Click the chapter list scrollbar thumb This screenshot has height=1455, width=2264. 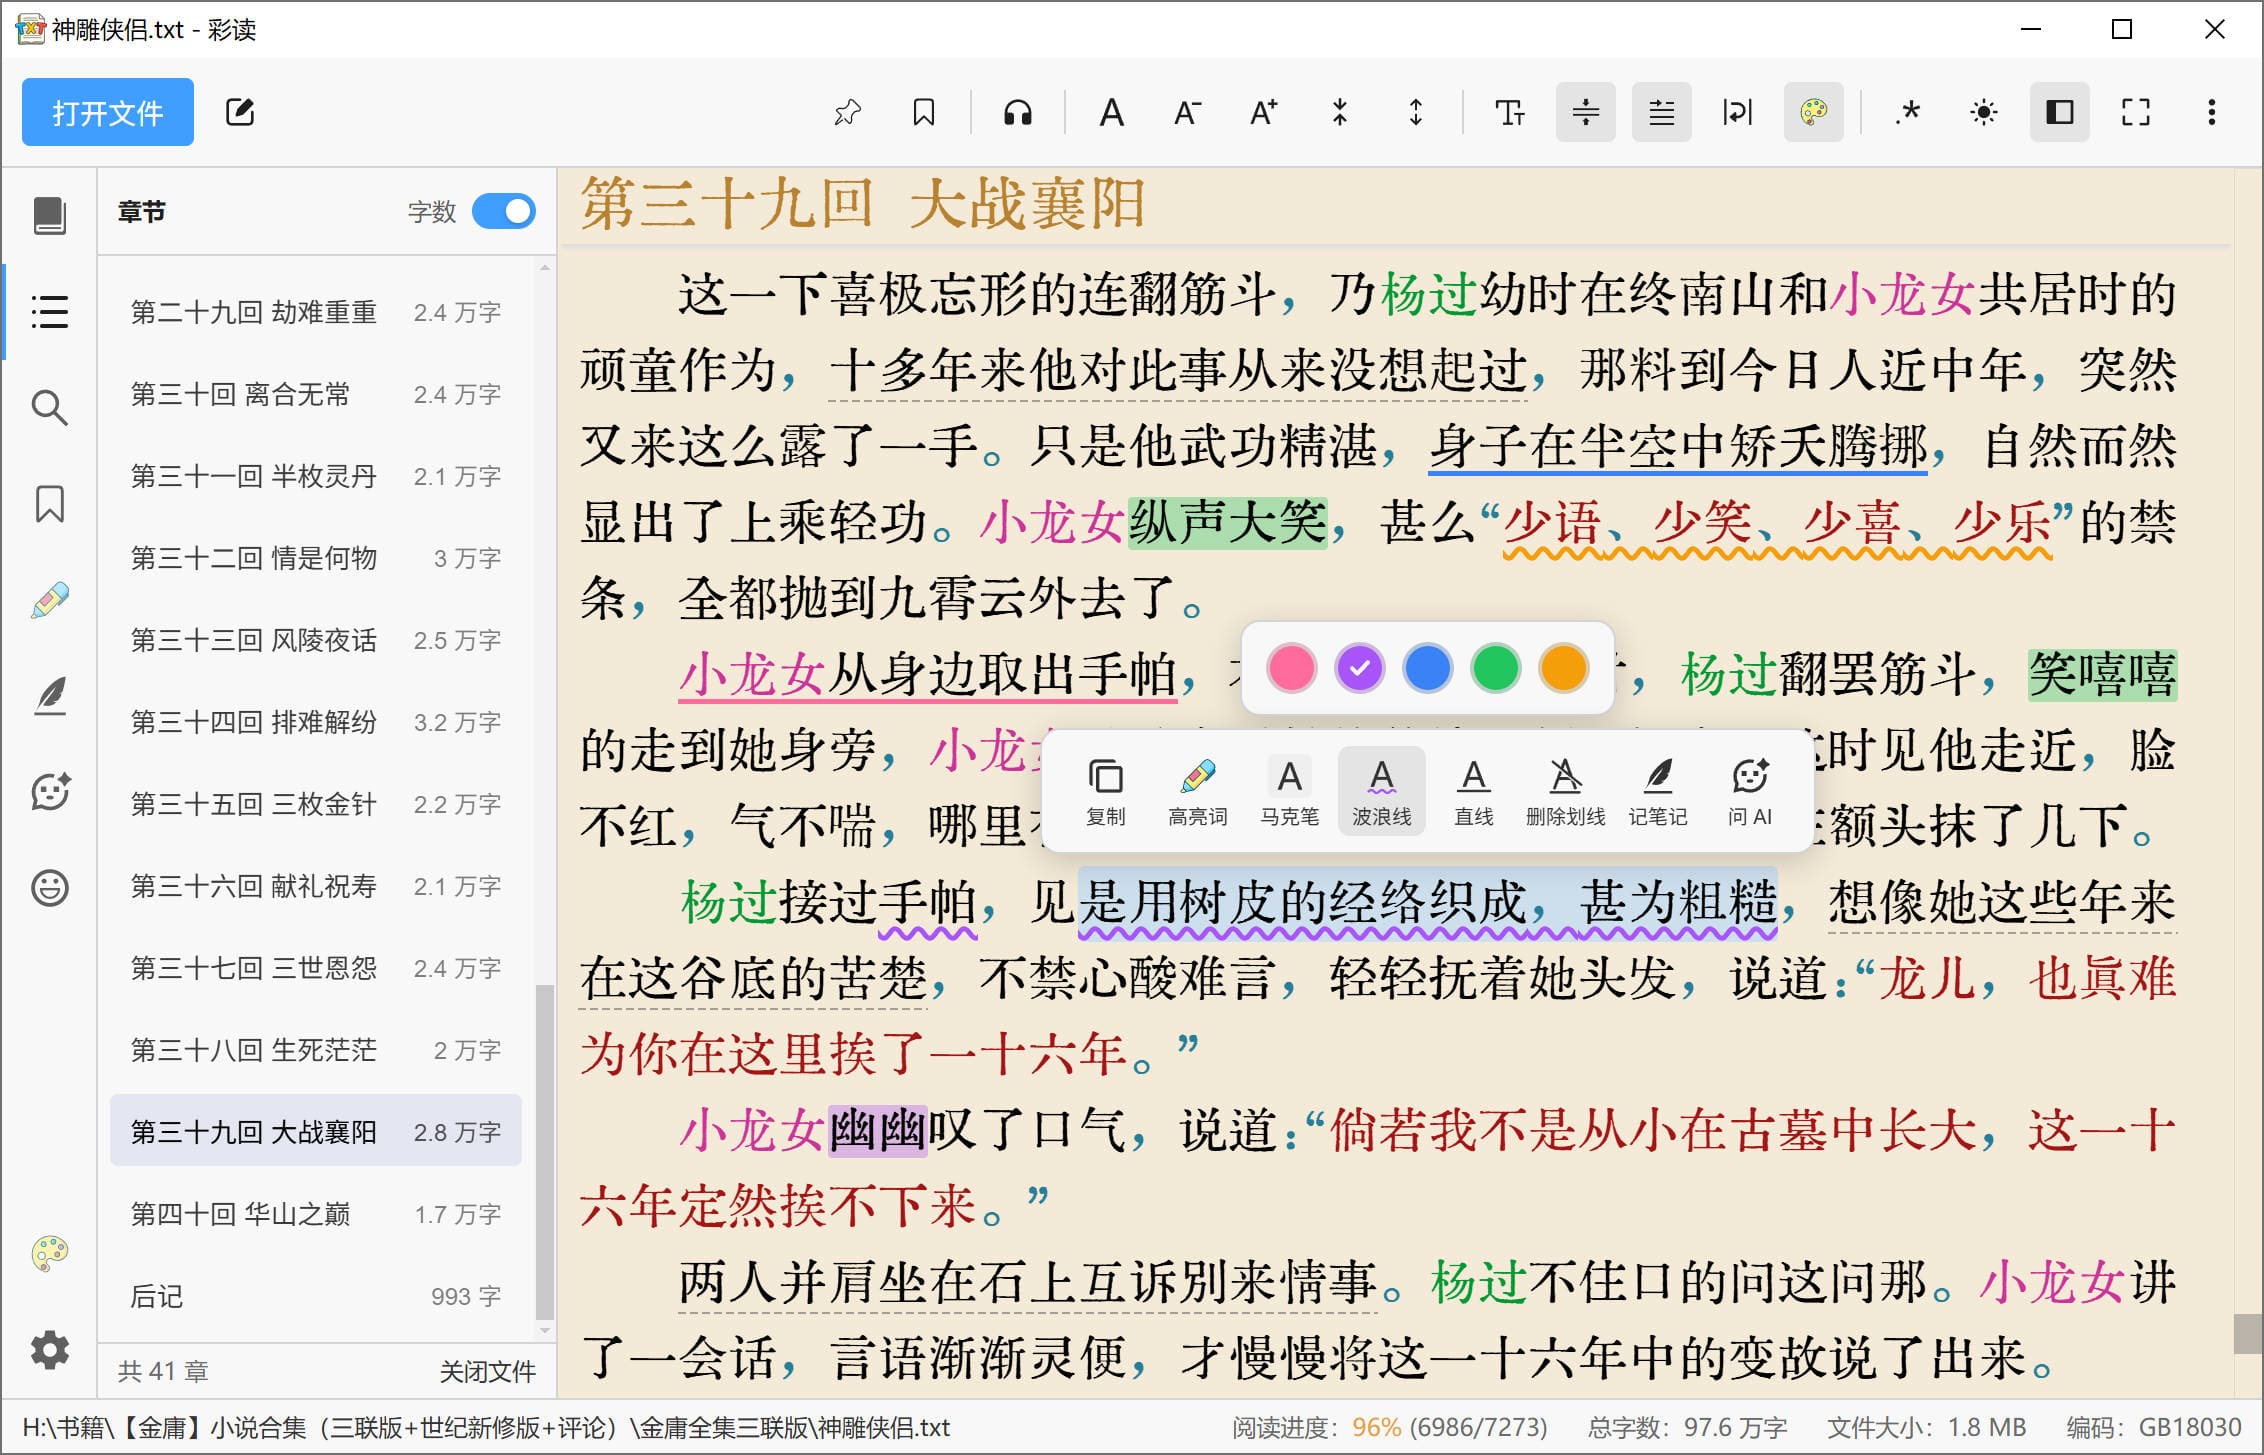click(x=544, y=1152)
